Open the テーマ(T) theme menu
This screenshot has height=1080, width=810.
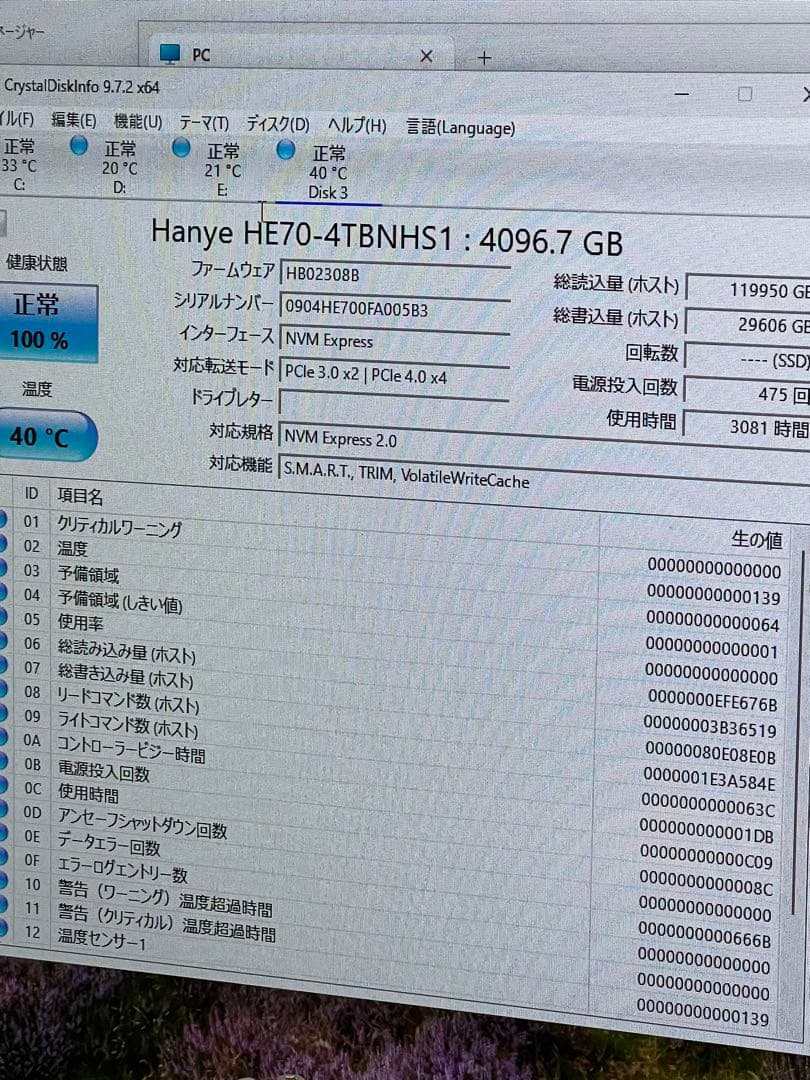(203, 122)
